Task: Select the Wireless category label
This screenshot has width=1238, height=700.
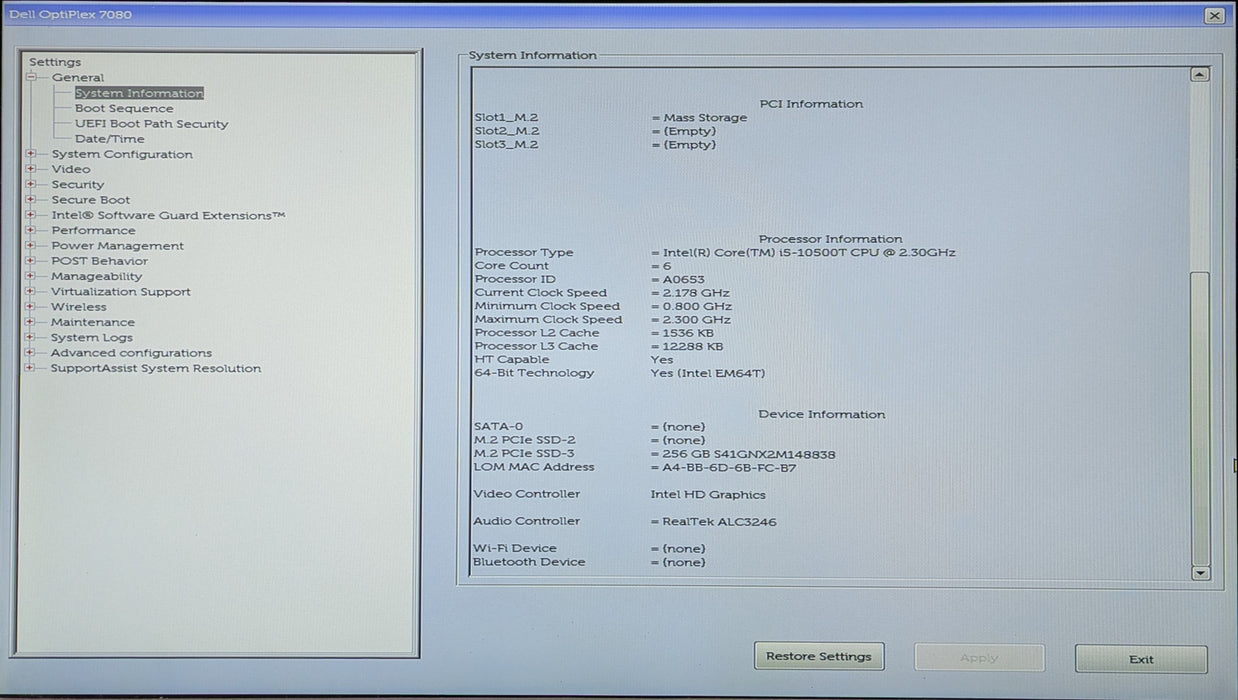Action: (x=79, y=307)
